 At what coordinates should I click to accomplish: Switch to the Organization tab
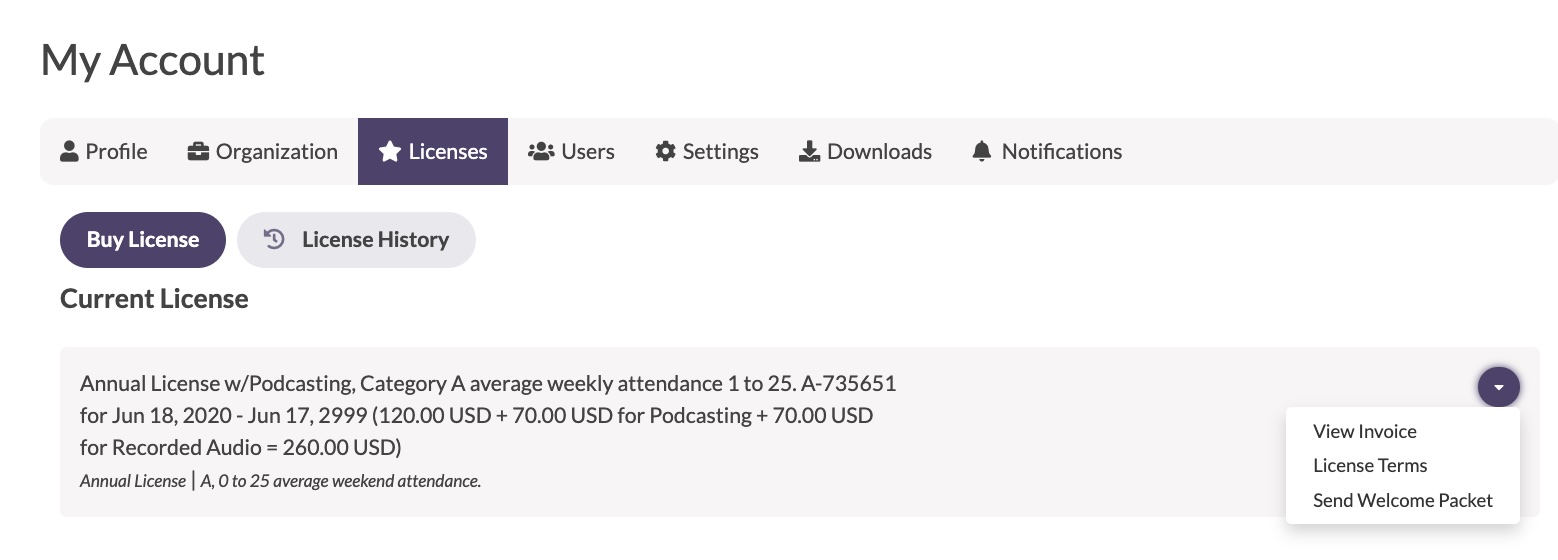pyautogui.click(x=263, y=151)
